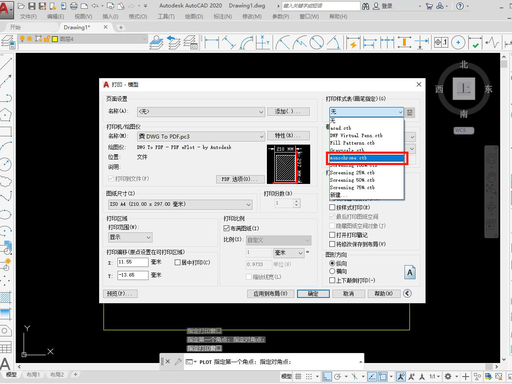Open the workspace switching gear icon
Screen dimensions: 512x384
point(448,376)
